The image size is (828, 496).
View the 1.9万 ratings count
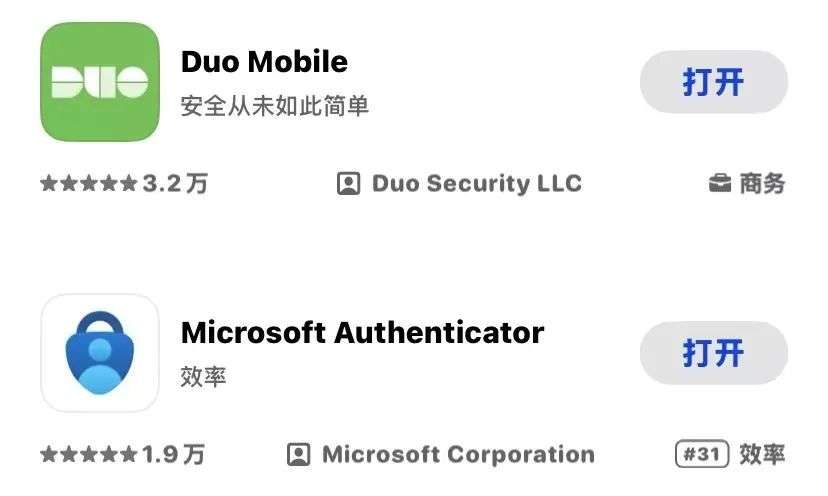[174, 454]
